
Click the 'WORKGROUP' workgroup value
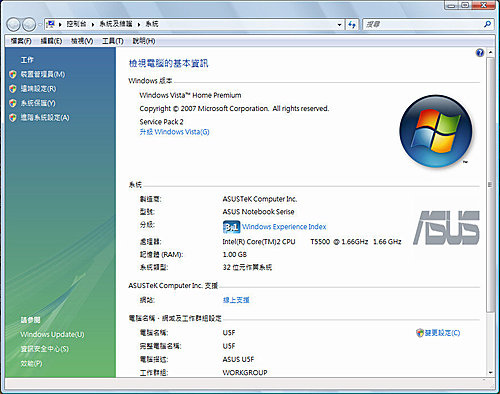245,373
